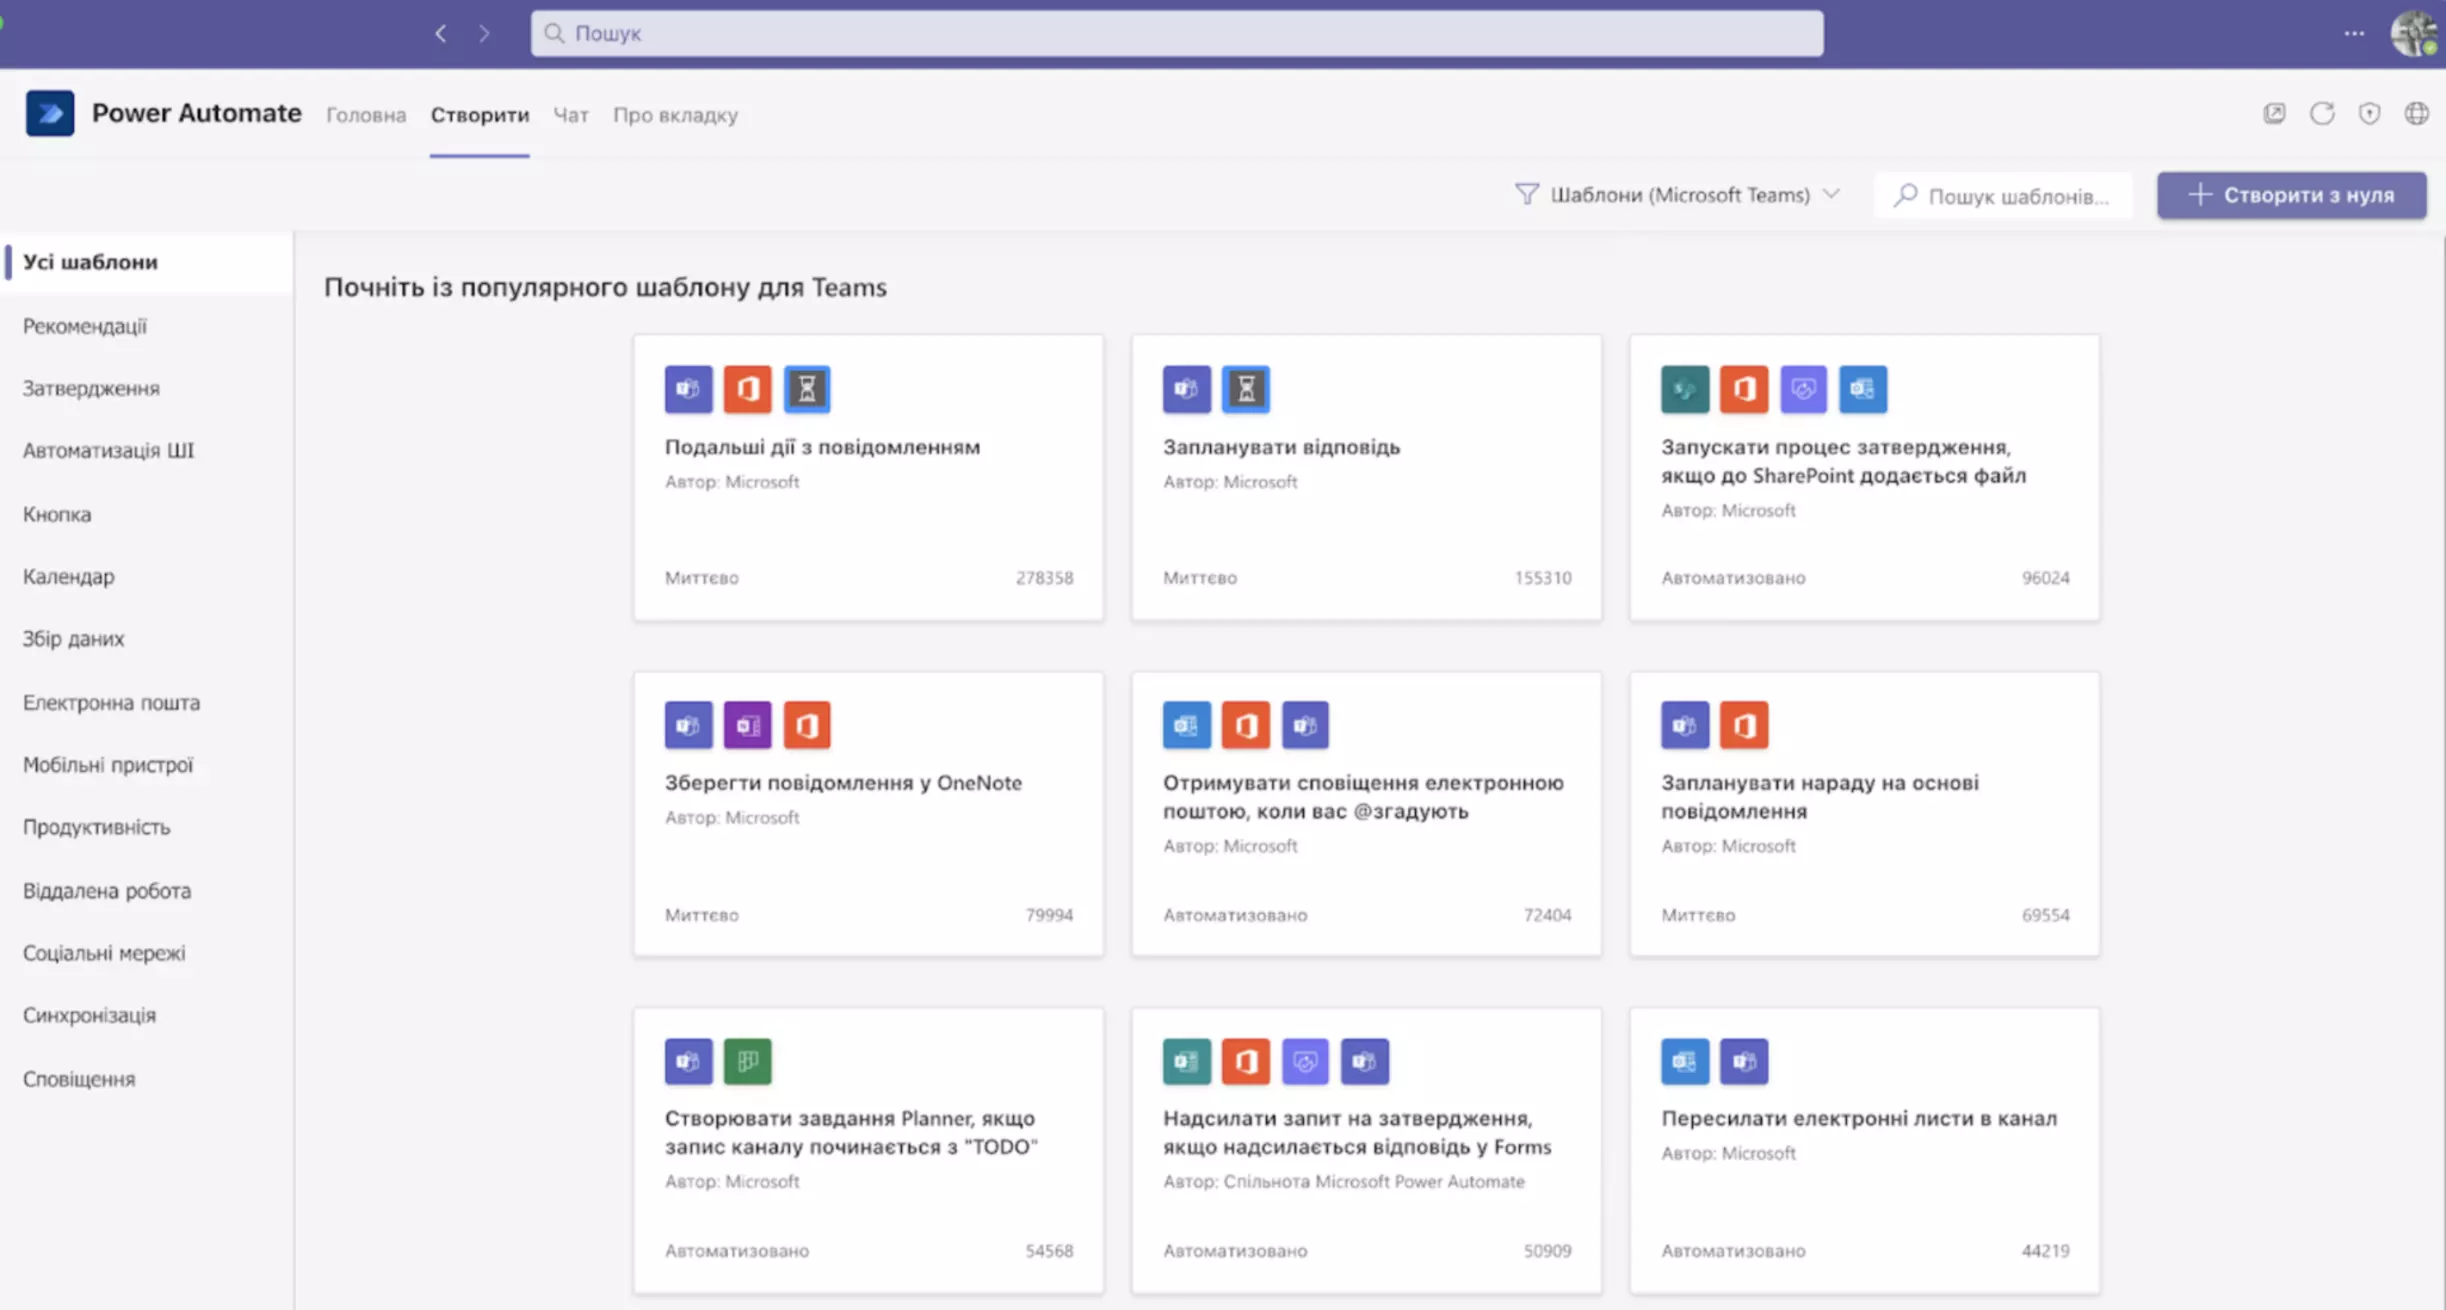
Task: Click Outlook icon on 'Отримувати сповіщення електронною поштою' card
Action: [x=1186, y=725]
